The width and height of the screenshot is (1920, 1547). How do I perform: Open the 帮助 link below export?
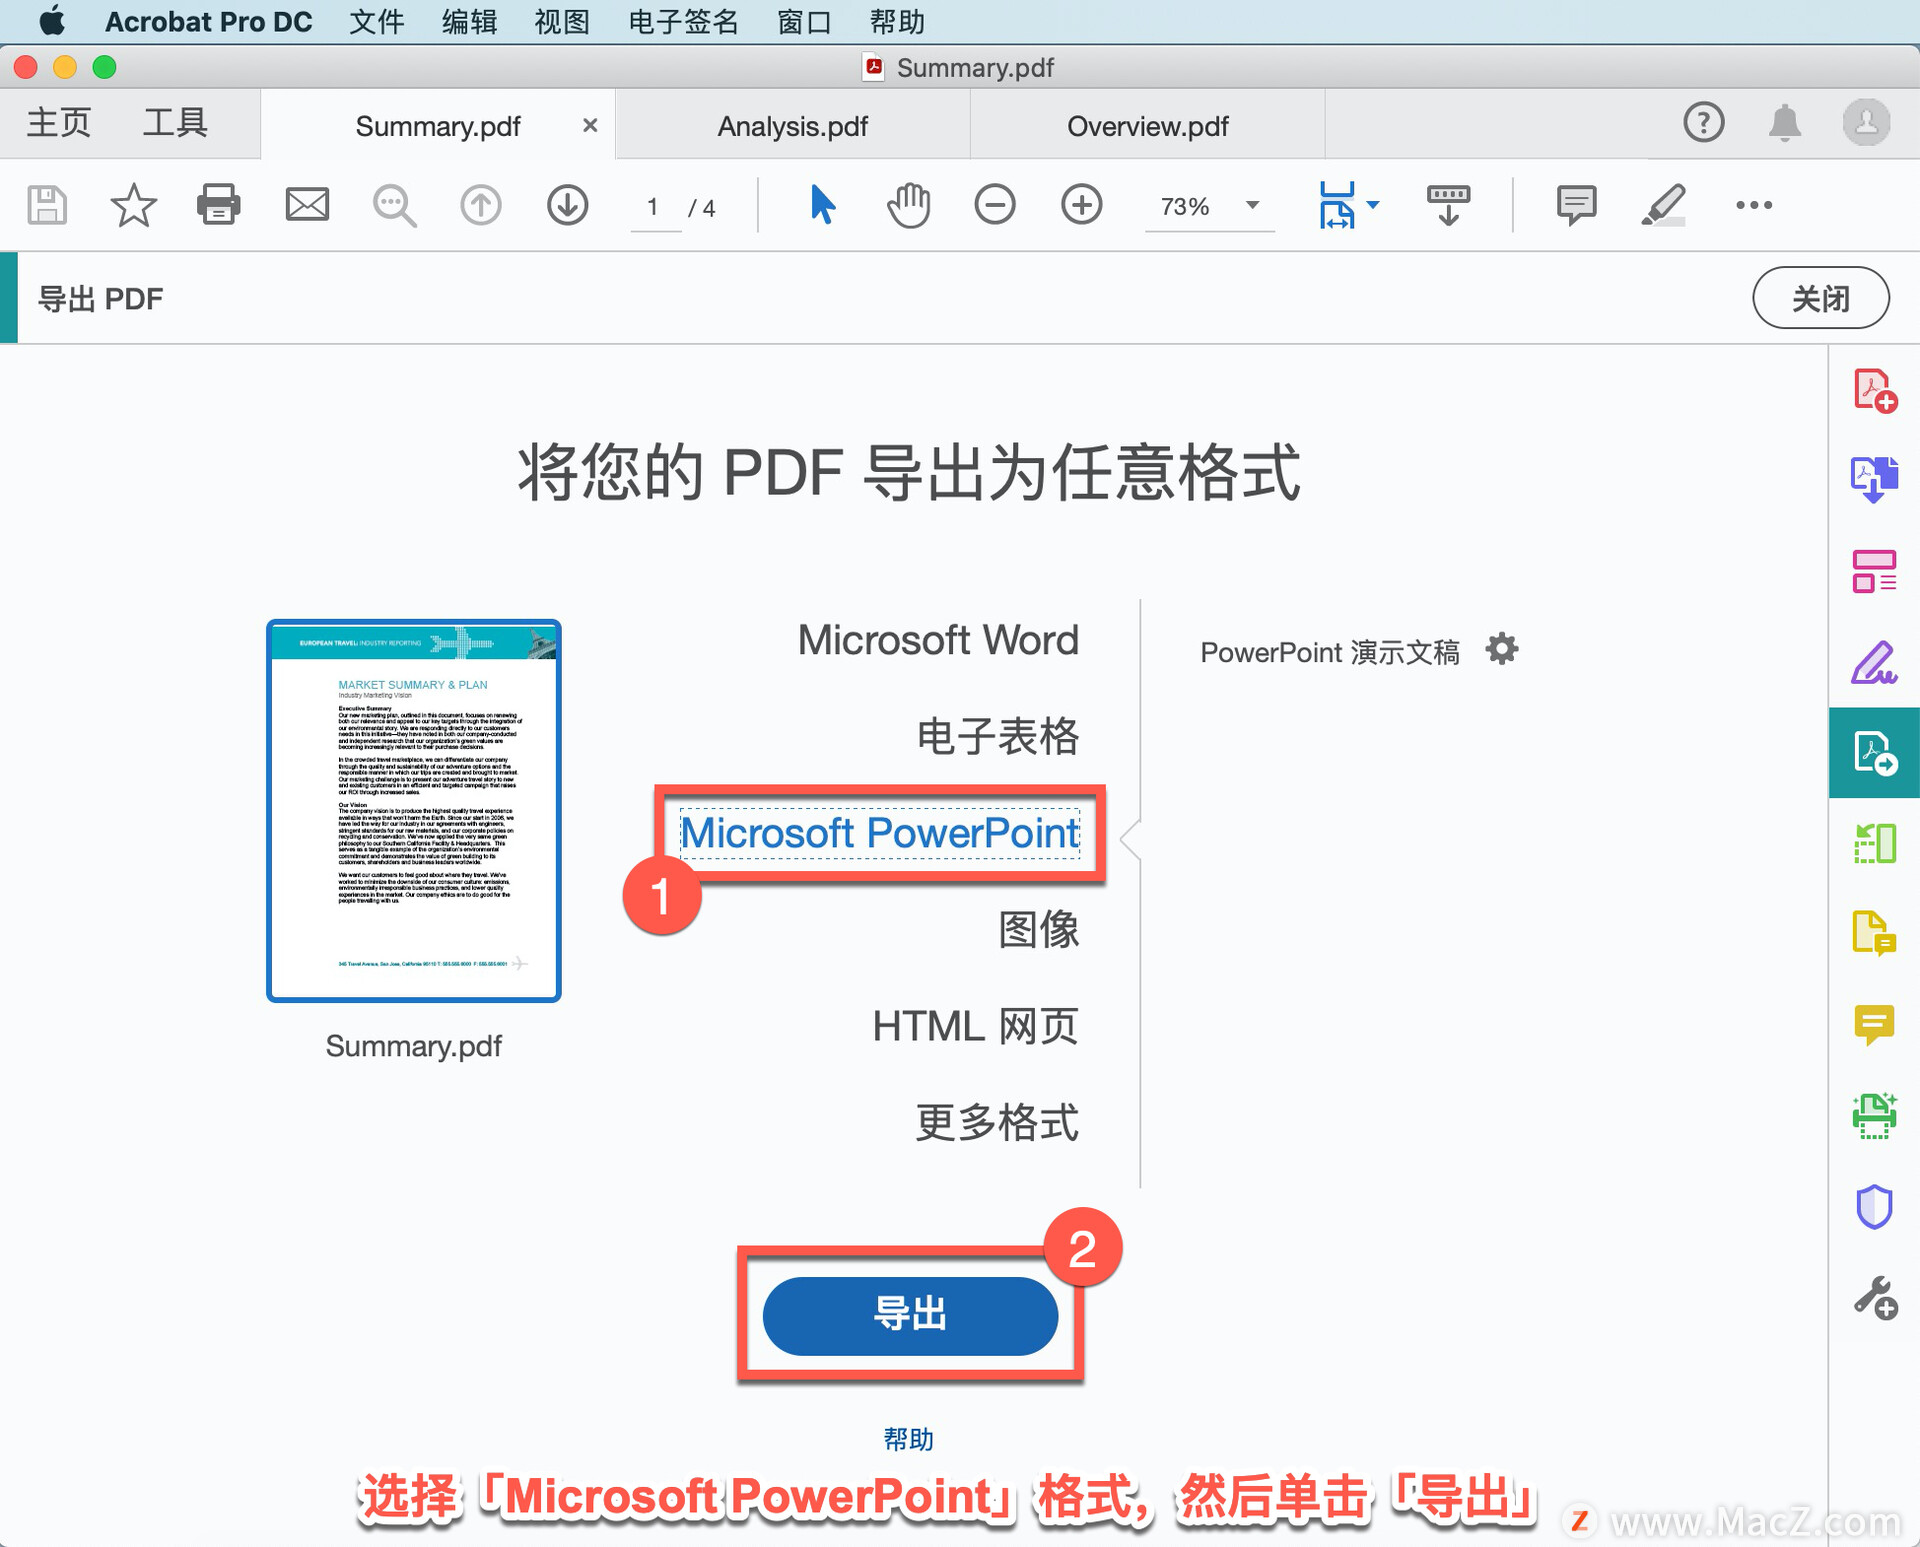click(908, 1439)
